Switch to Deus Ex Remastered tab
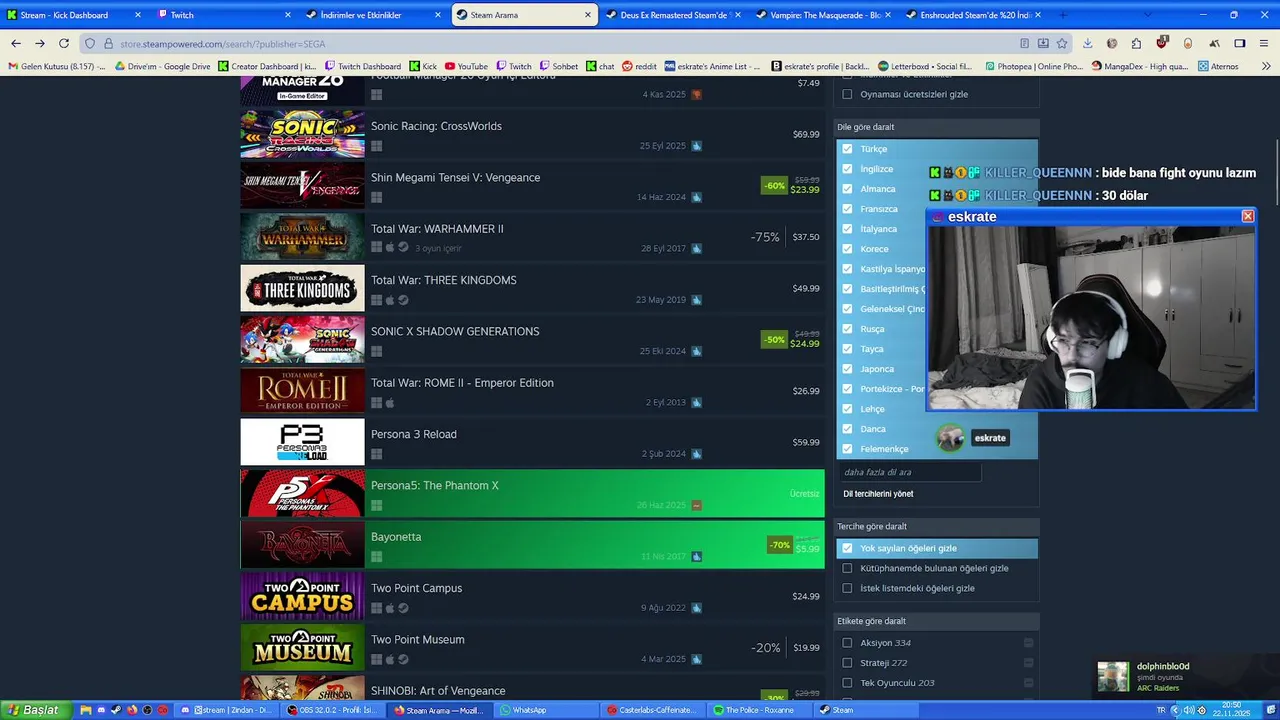 click(x=674, y=15)
